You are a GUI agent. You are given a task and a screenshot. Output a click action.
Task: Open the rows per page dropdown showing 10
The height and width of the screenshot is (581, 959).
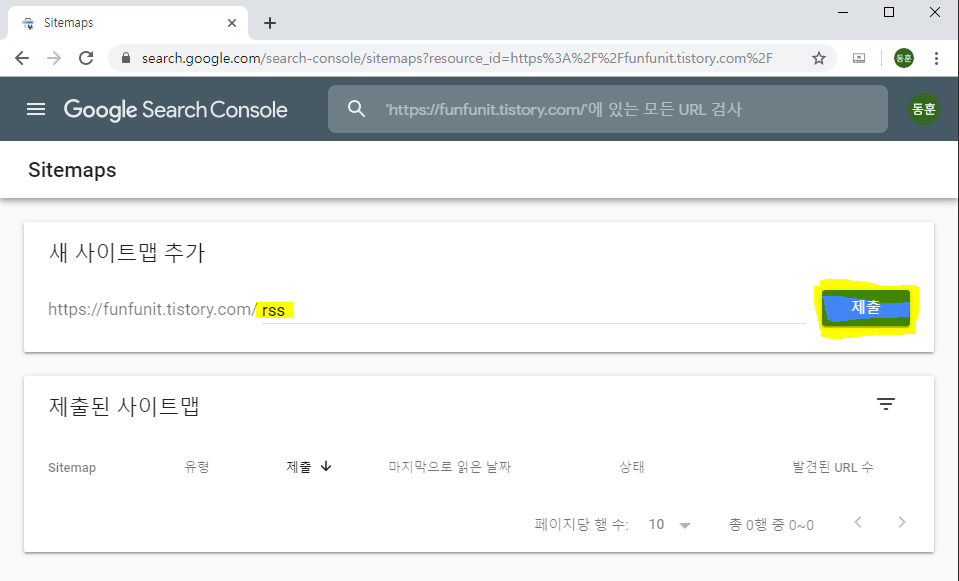[x=670, y=525]
